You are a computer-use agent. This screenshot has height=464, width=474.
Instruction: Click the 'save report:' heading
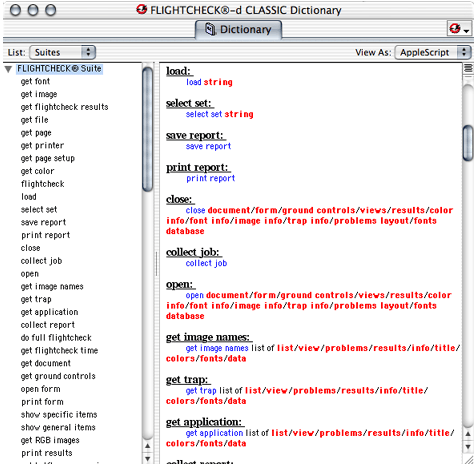click(x=195, y=136)
